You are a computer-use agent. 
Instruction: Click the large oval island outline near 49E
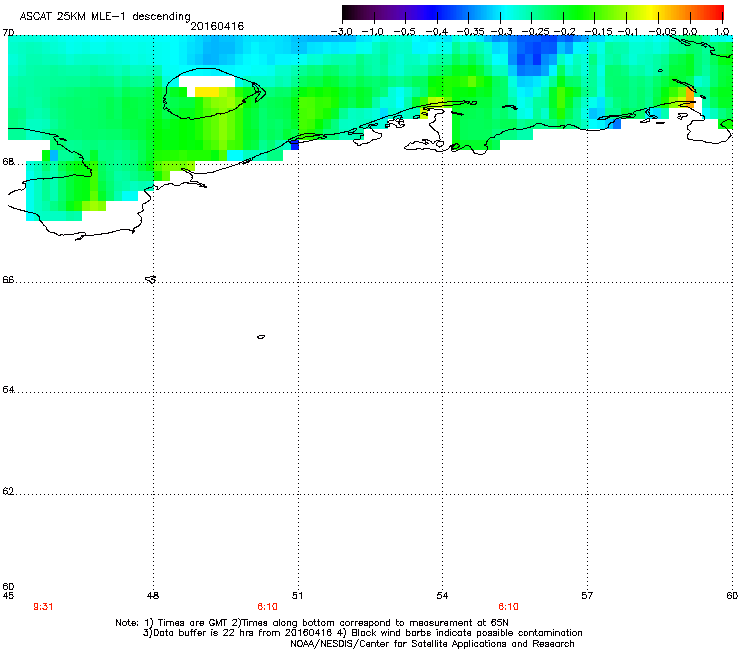click(214, 93)
